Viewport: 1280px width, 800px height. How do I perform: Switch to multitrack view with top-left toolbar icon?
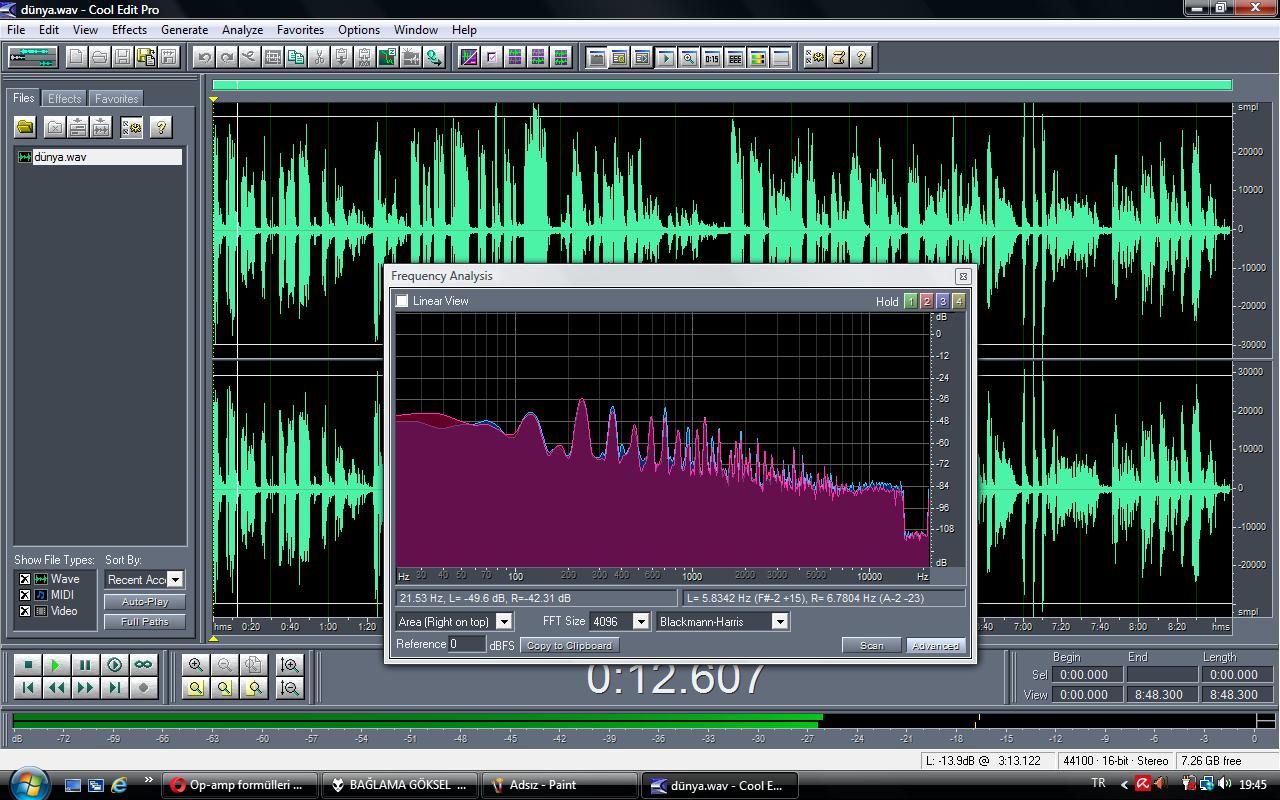[x=33, y=58]
